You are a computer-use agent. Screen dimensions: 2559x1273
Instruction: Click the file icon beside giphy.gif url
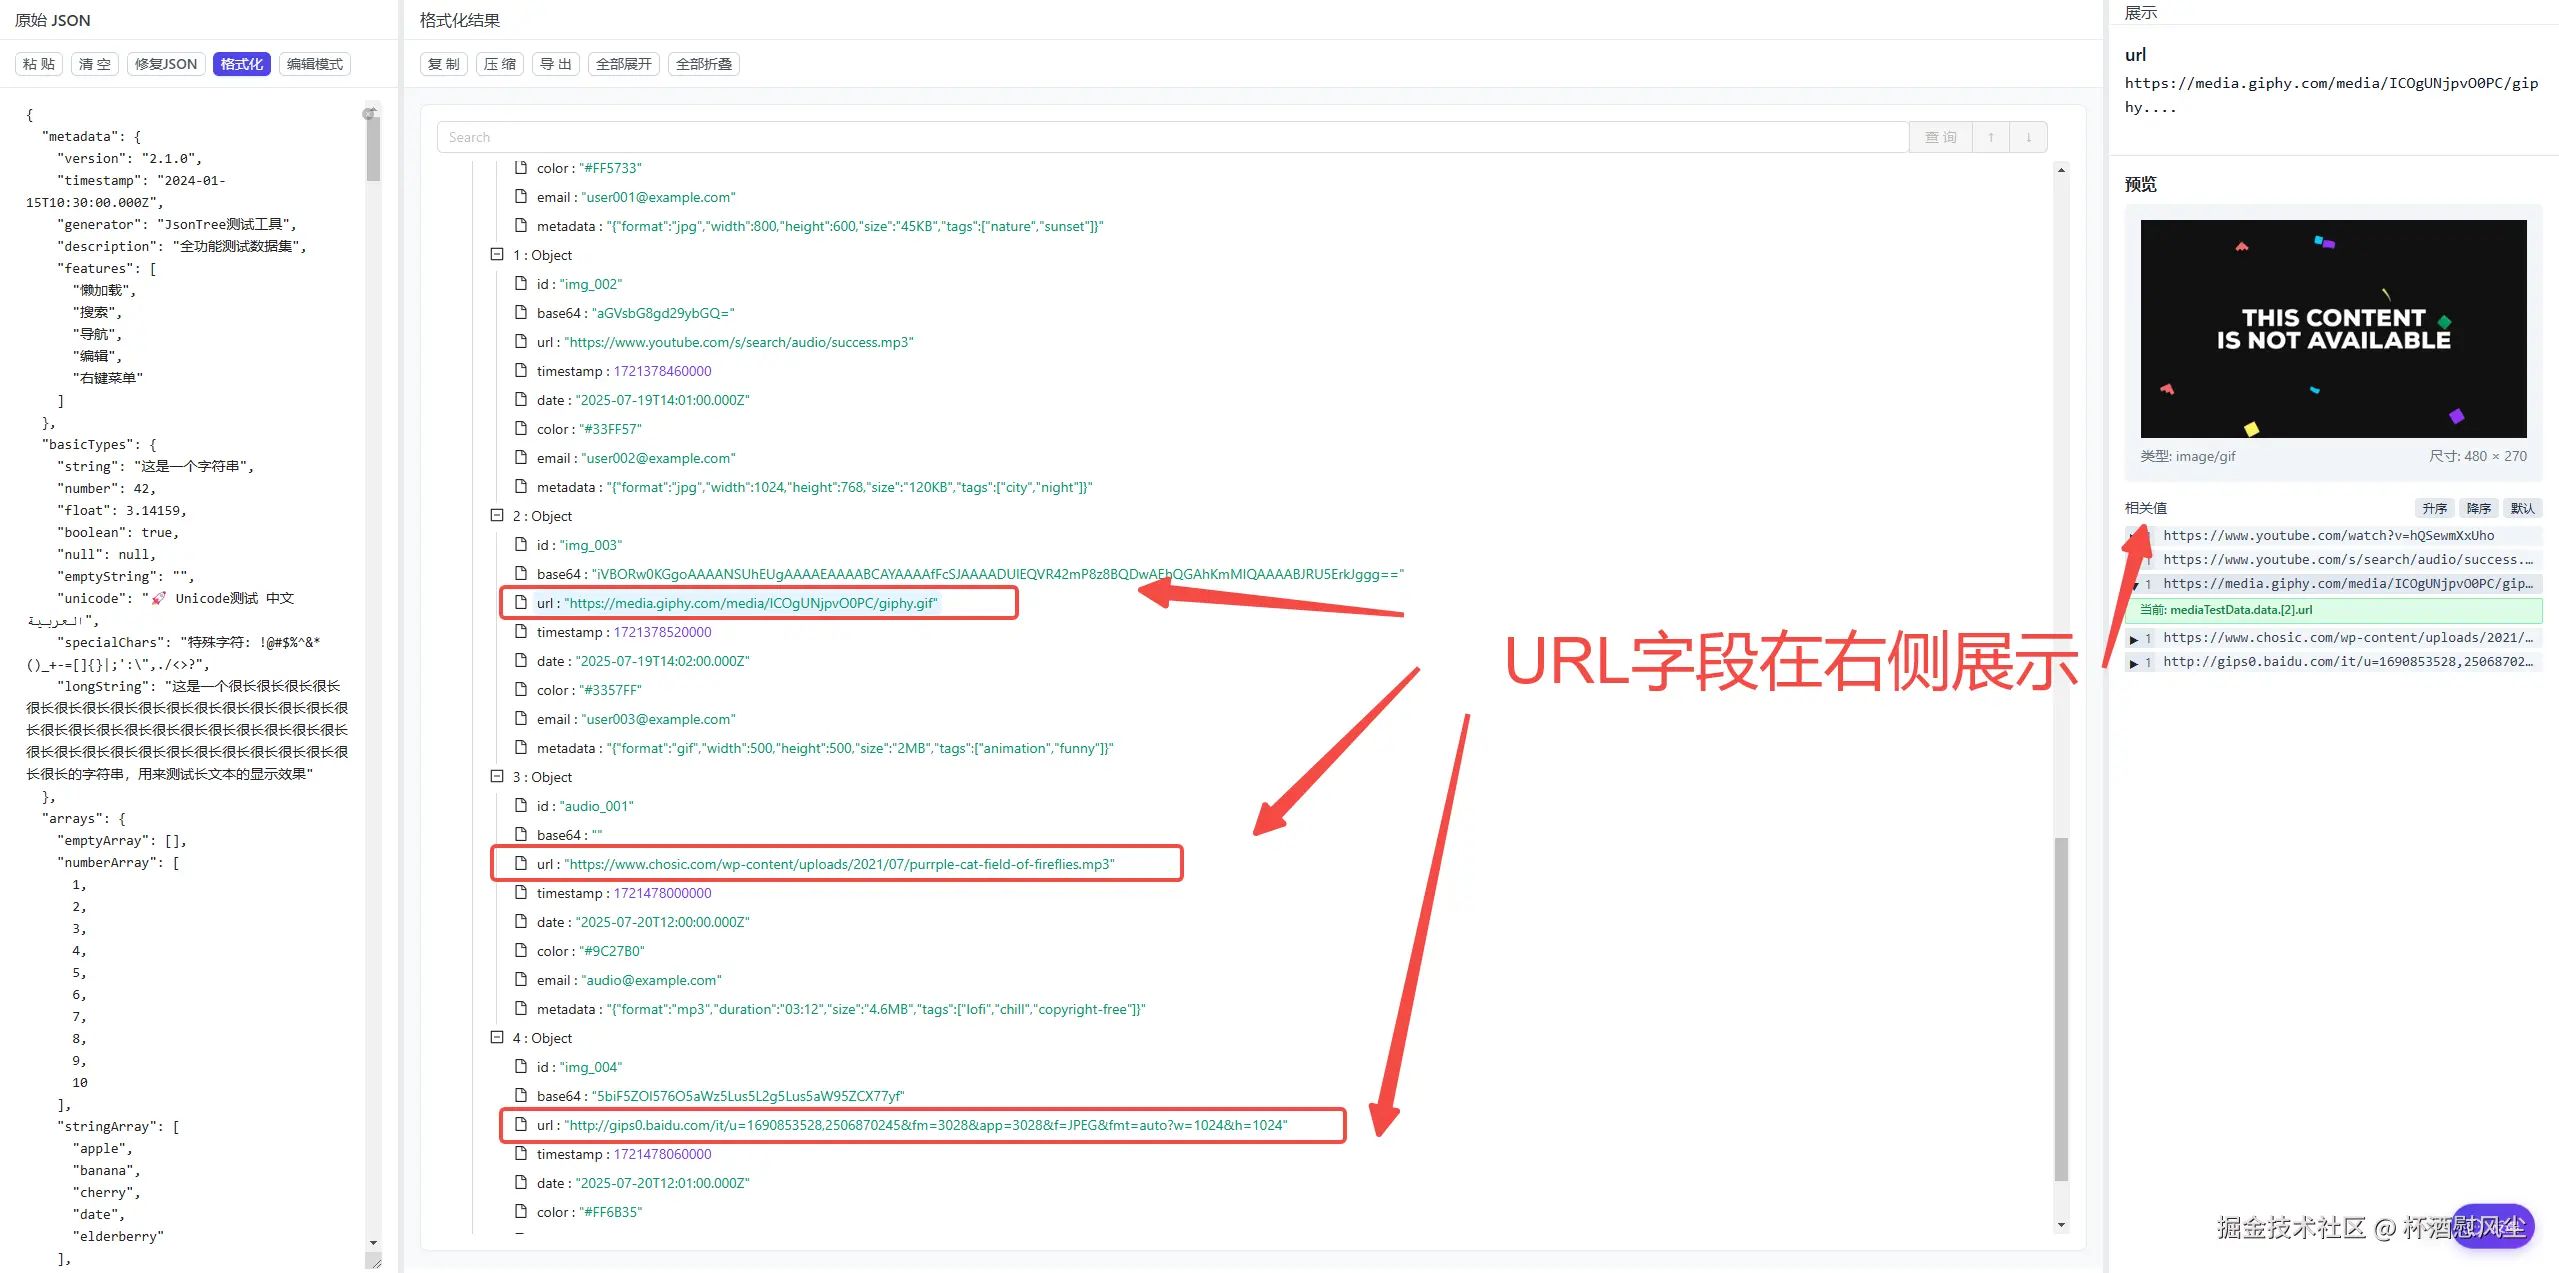(520, 602)
